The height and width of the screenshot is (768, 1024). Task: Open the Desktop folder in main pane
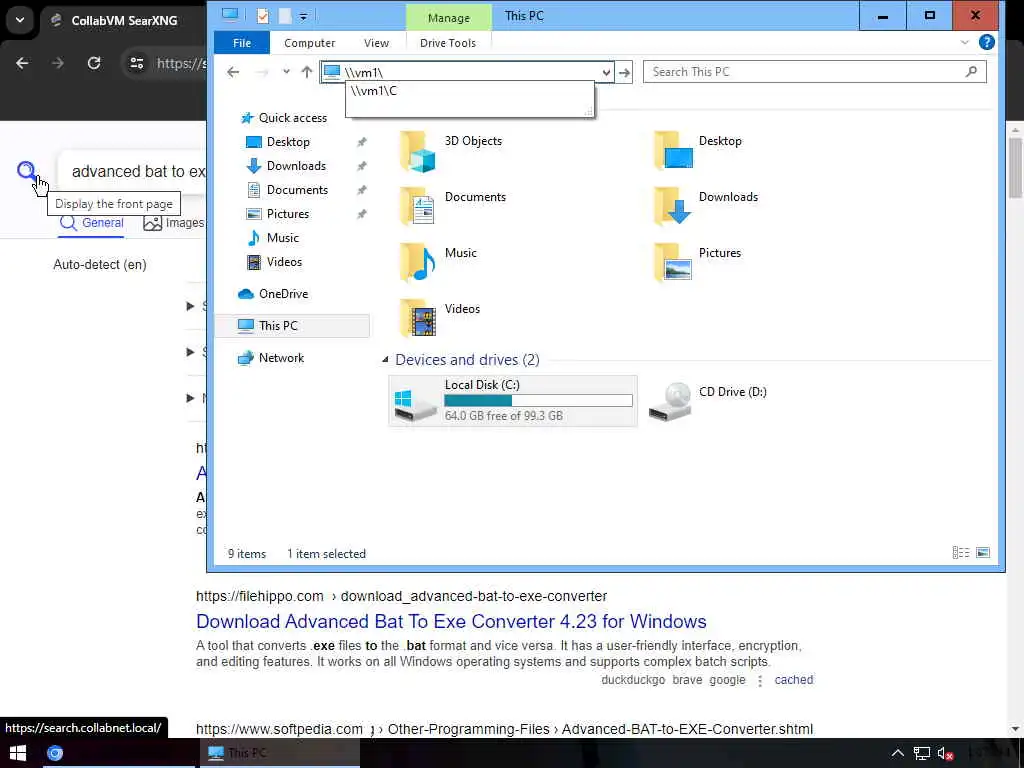673,152
